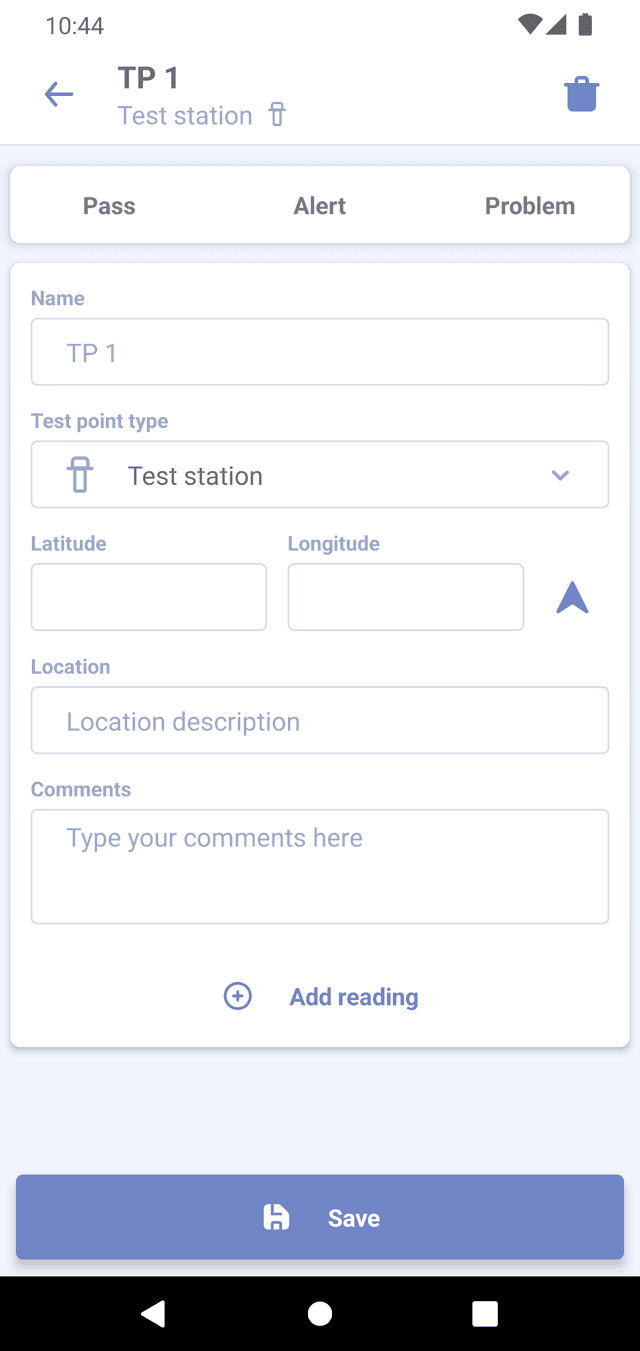Click the plus circle add icon
Image resolution: width=640 pixels, height=1351 pixels.
tap(237, 996)
